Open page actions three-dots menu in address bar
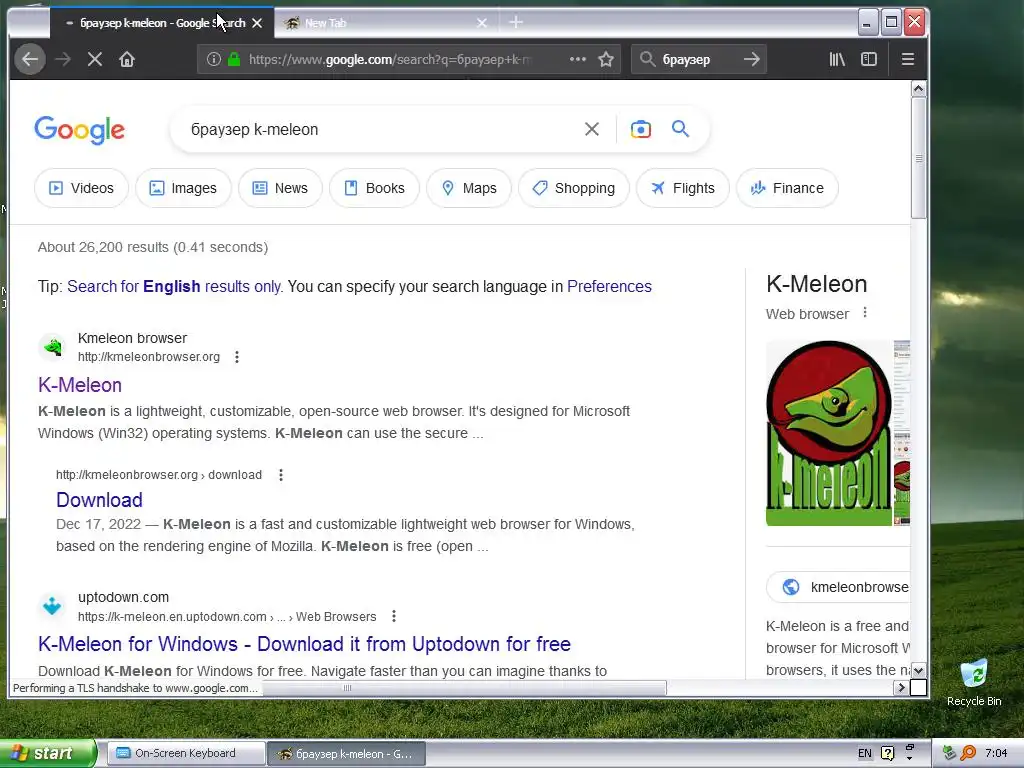The image size is (1024, 768). pos(577,59)
